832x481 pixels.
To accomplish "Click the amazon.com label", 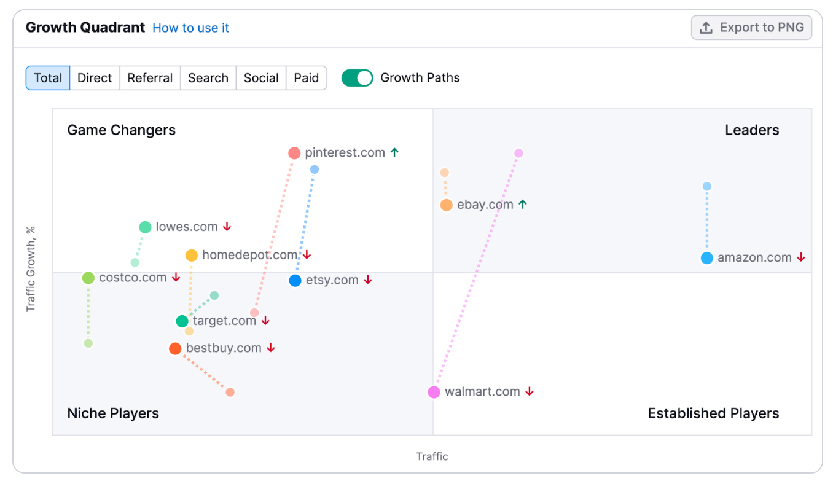I will point(755,257).
